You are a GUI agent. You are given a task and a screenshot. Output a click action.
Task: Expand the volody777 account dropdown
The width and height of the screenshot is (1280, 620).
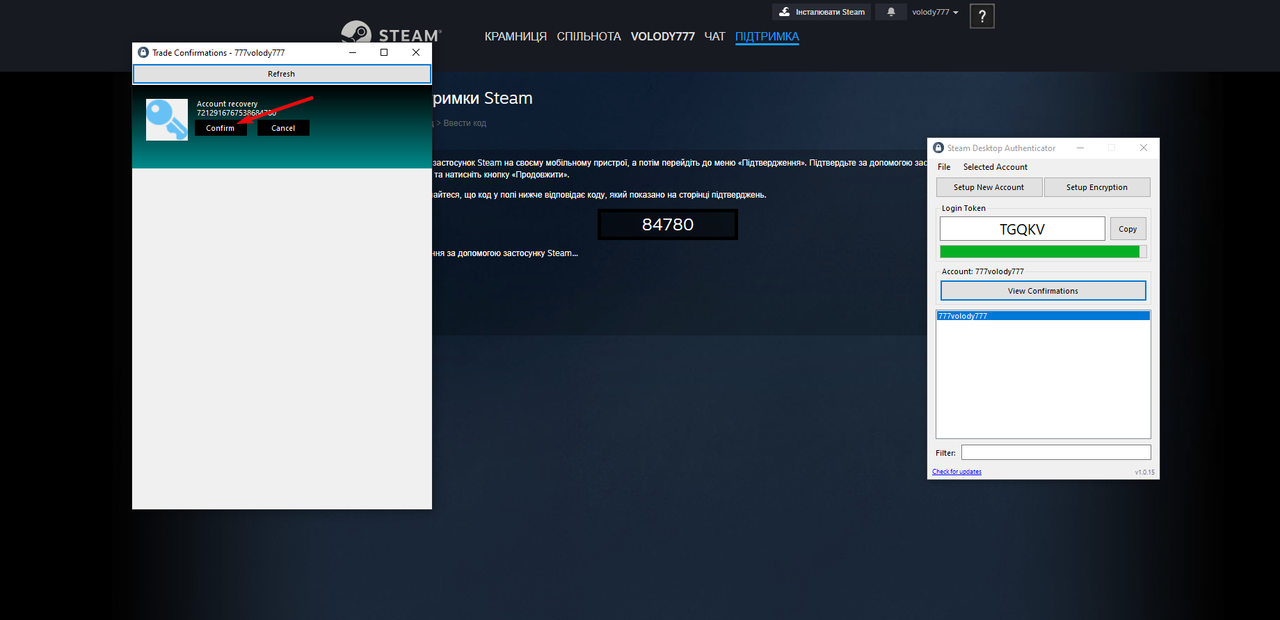[935, 12]
